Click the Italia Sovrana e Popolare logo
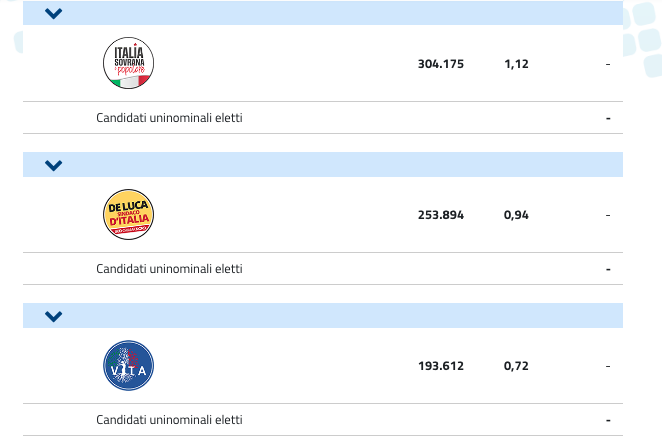This screenshot has width=662, height=445. tap(129, 63)
